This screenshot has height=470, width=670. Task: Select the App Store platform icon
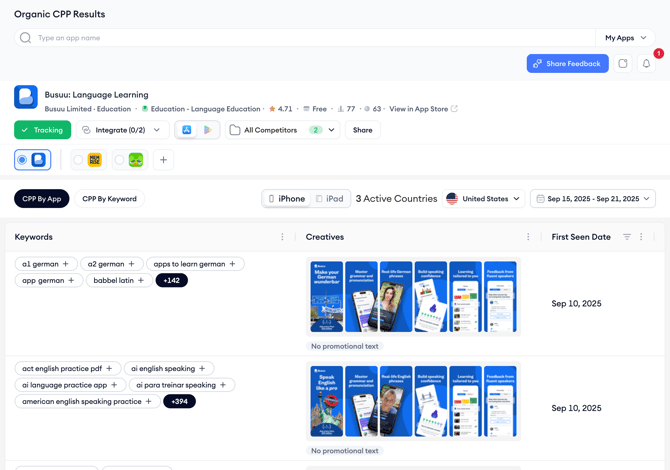pyautogui.click(x=187, y=130)
